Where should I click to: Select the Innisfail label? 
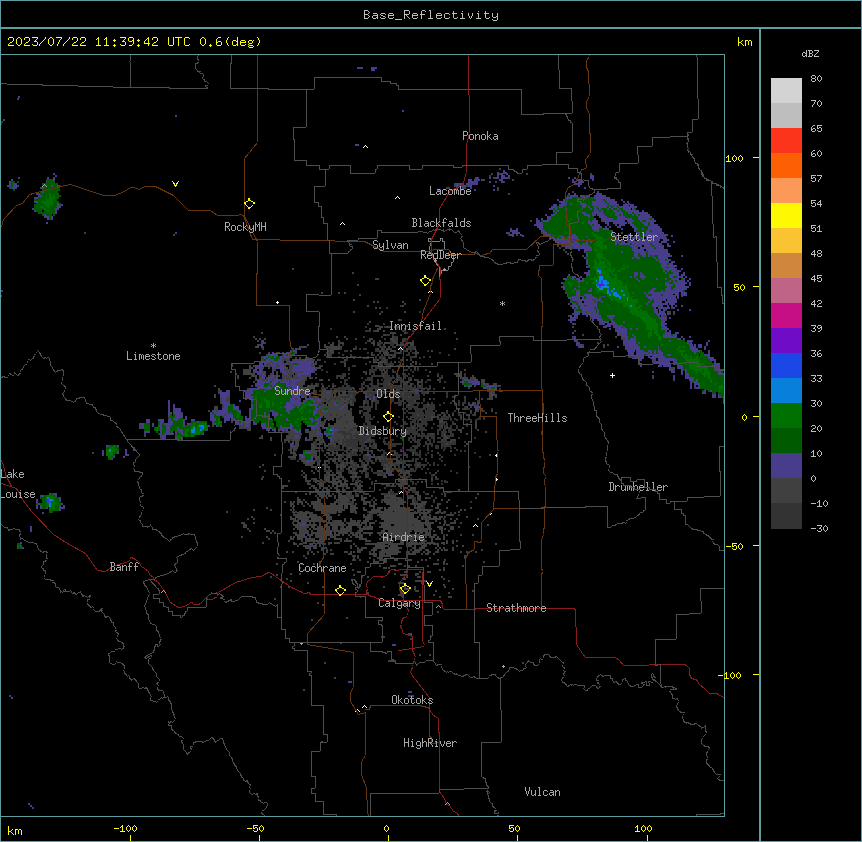tap(415, 326)
